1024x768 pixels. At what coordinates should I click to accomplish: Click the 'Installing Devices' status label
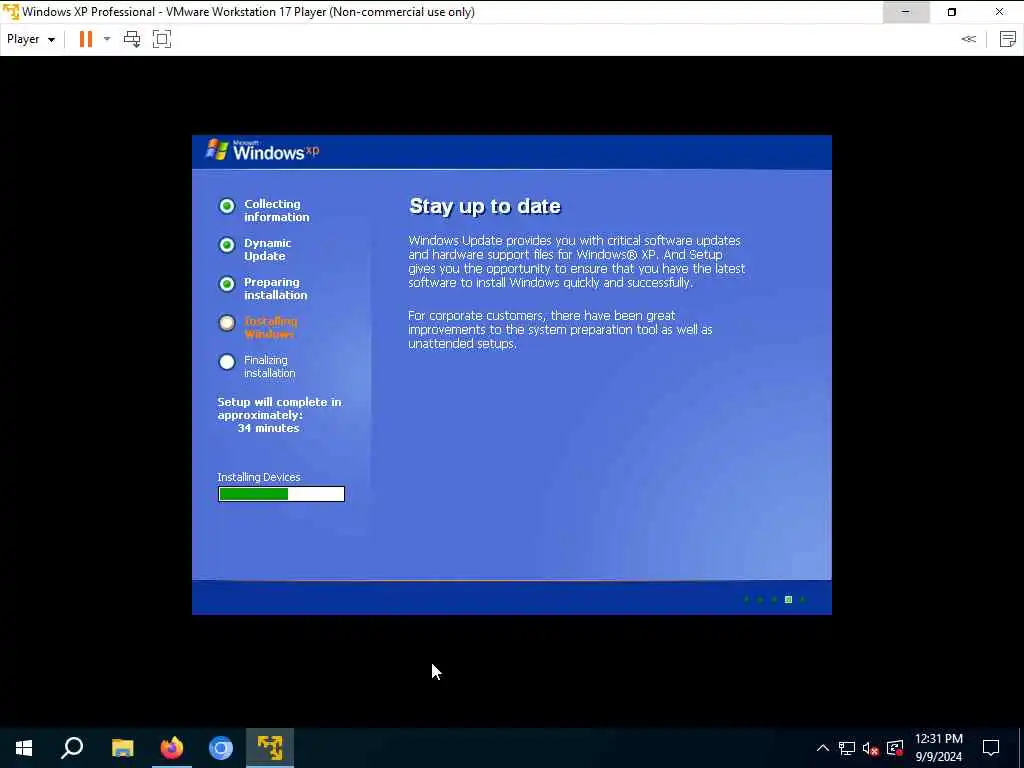259,477
